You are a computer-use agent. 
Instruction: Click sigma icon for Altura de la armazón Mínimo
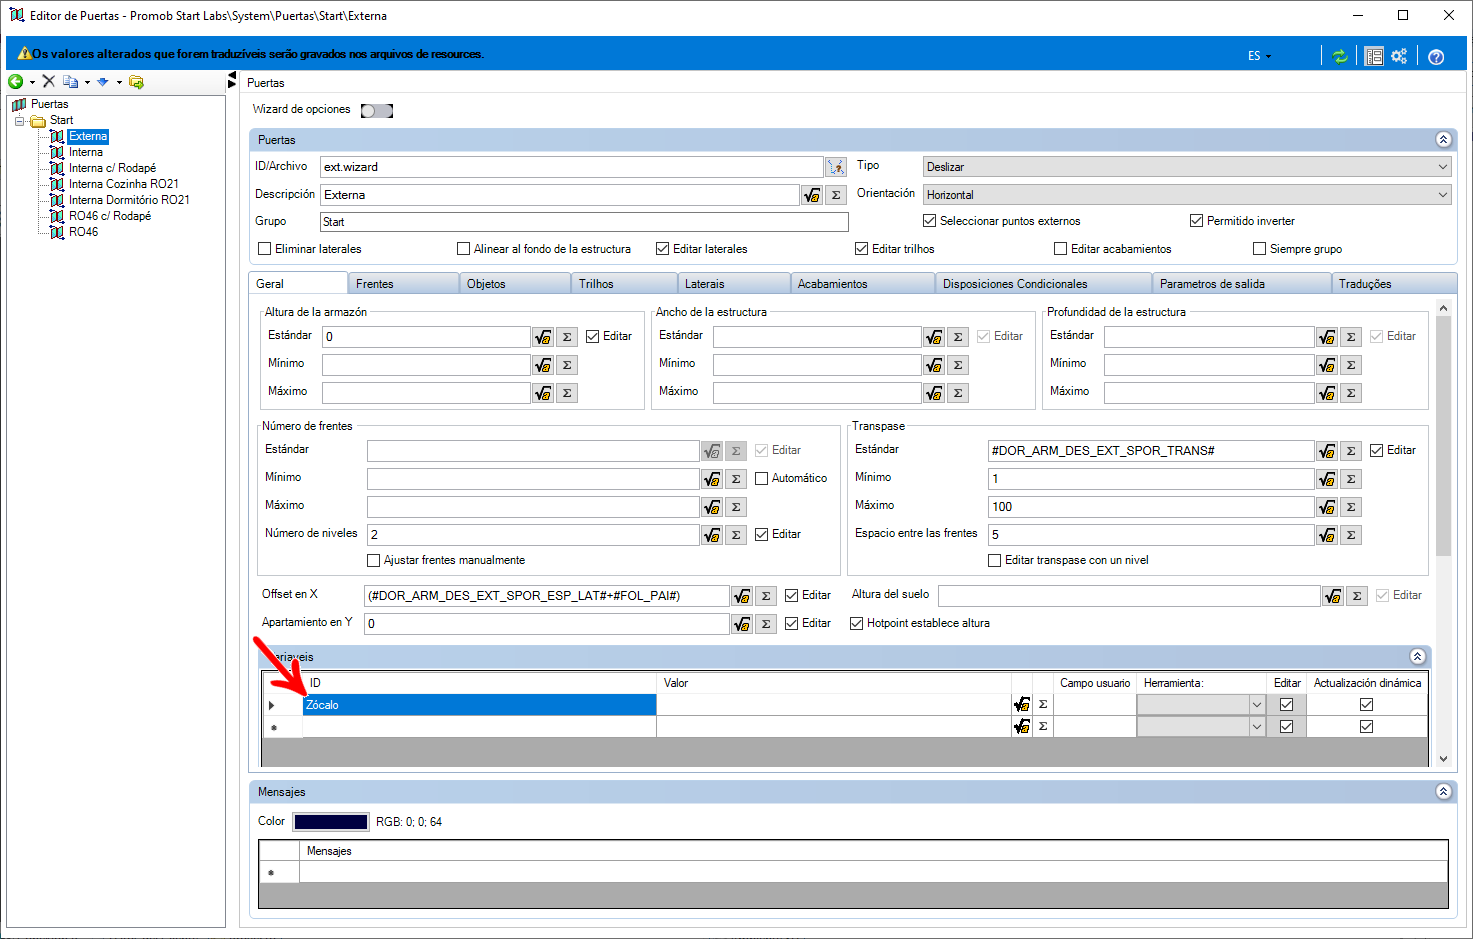pos(567,365)
